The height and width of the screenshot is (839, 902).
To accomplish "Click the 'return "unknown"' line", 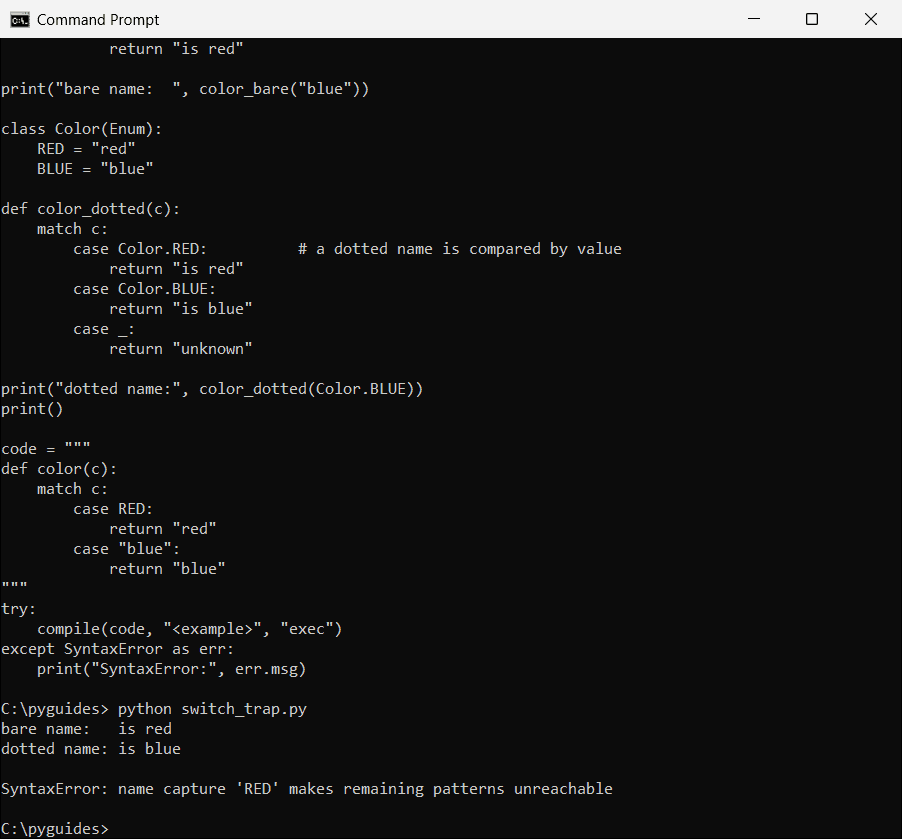I will tap(181, 349).
